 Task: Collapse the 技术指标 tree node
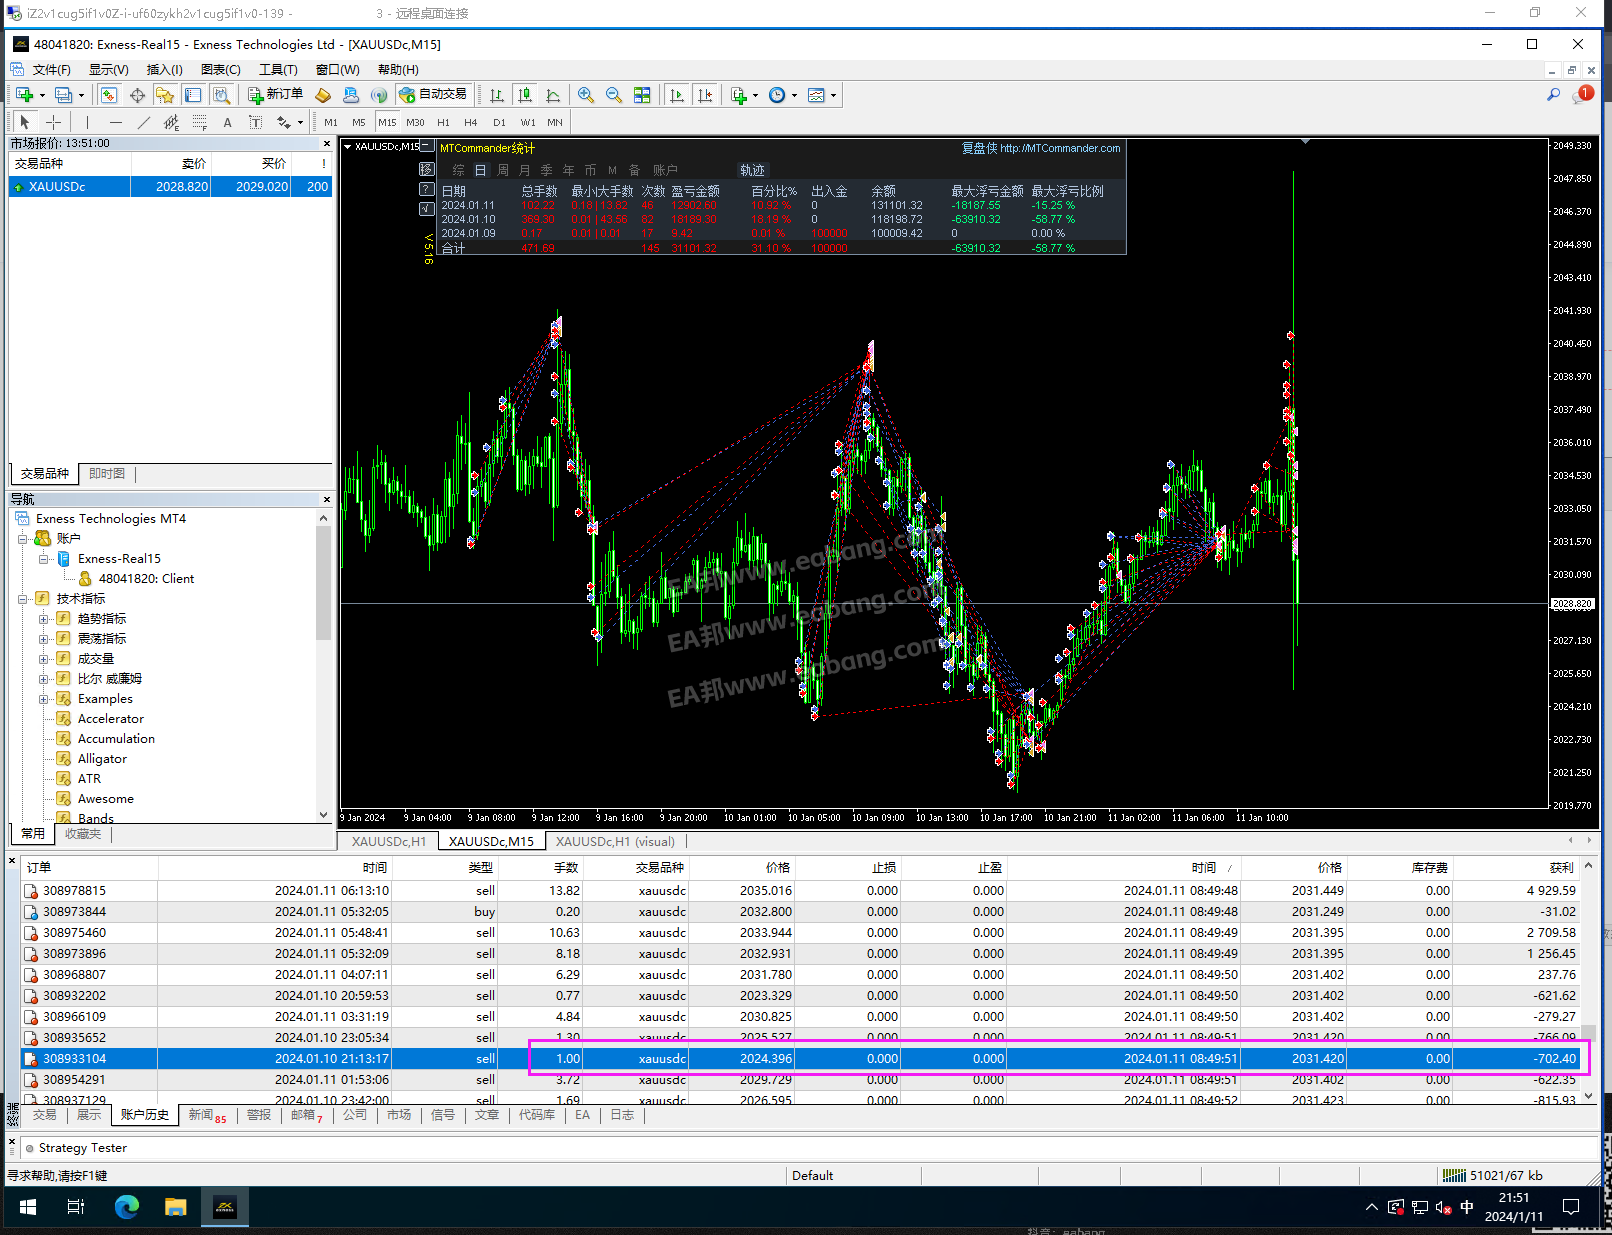[23, 599]
